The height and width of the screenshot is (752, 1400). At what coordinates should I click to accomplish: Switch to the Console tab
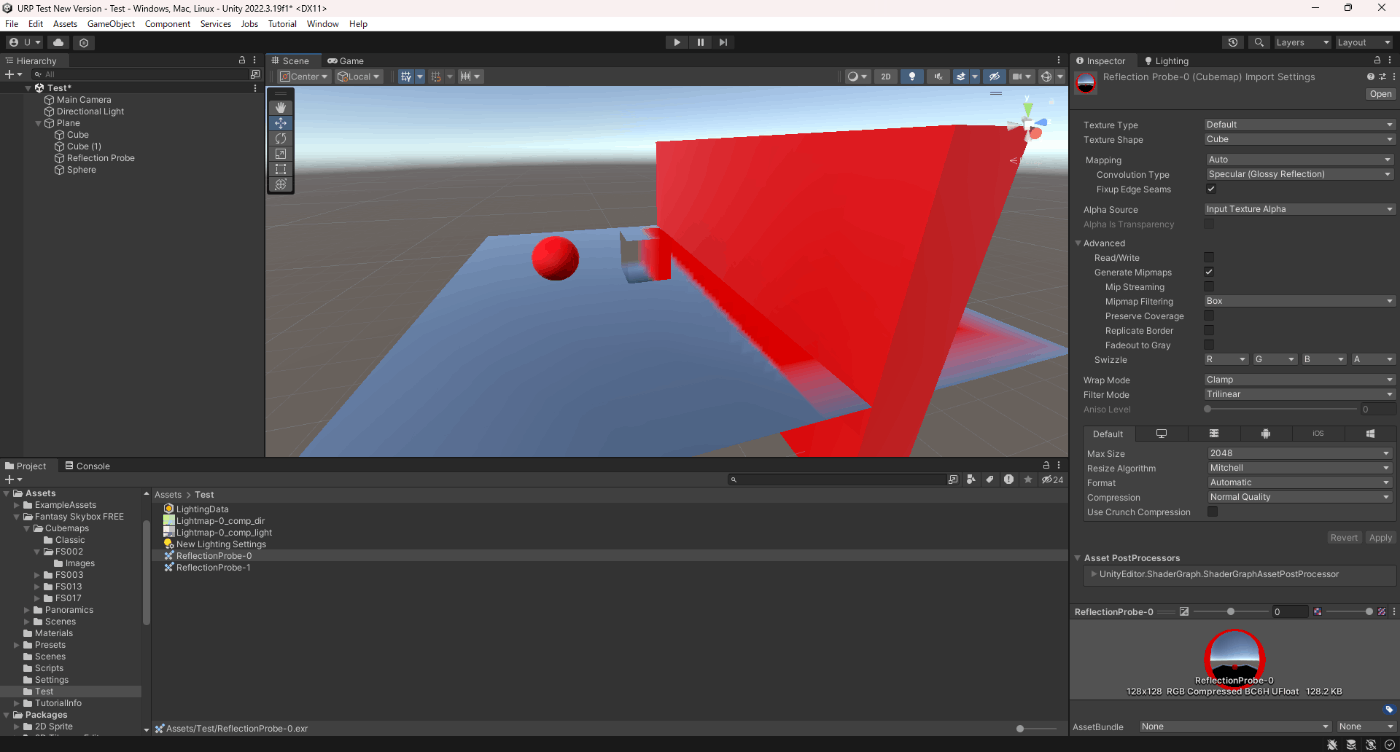(x=87, y=466)
